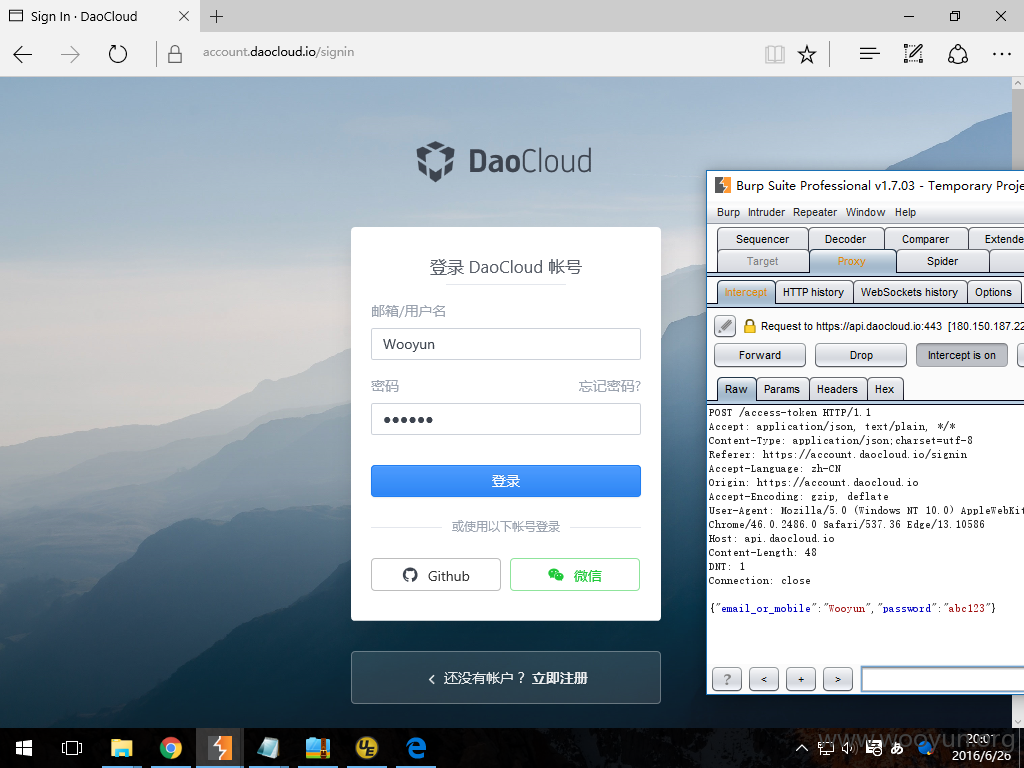Viewport: 1024px width, 768px height.
Task: Switch to the Decoder tab
Action: tap(846, 239)
